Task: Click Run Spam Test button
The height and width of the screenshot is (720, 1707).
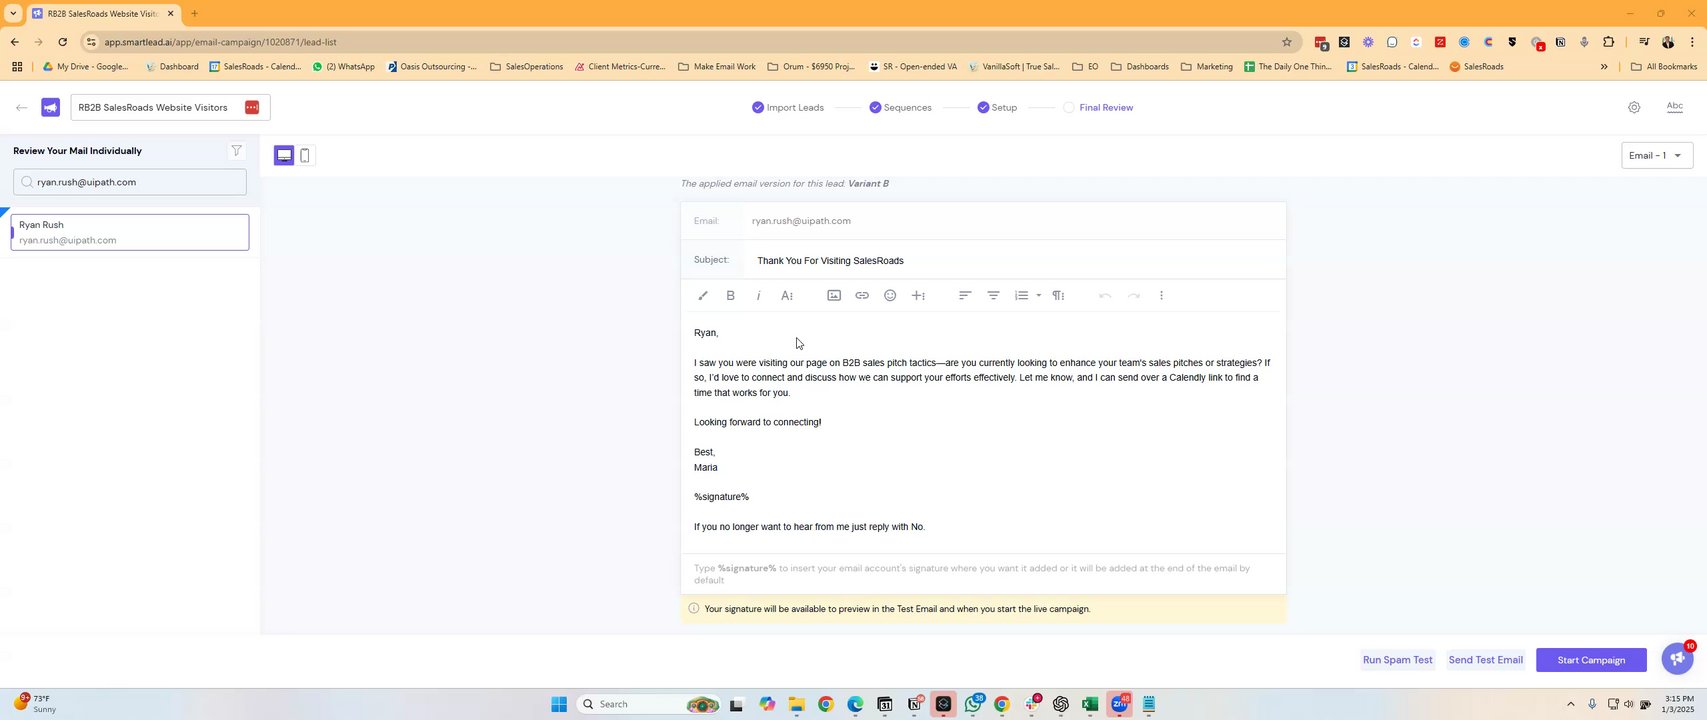Action: 1397,660
